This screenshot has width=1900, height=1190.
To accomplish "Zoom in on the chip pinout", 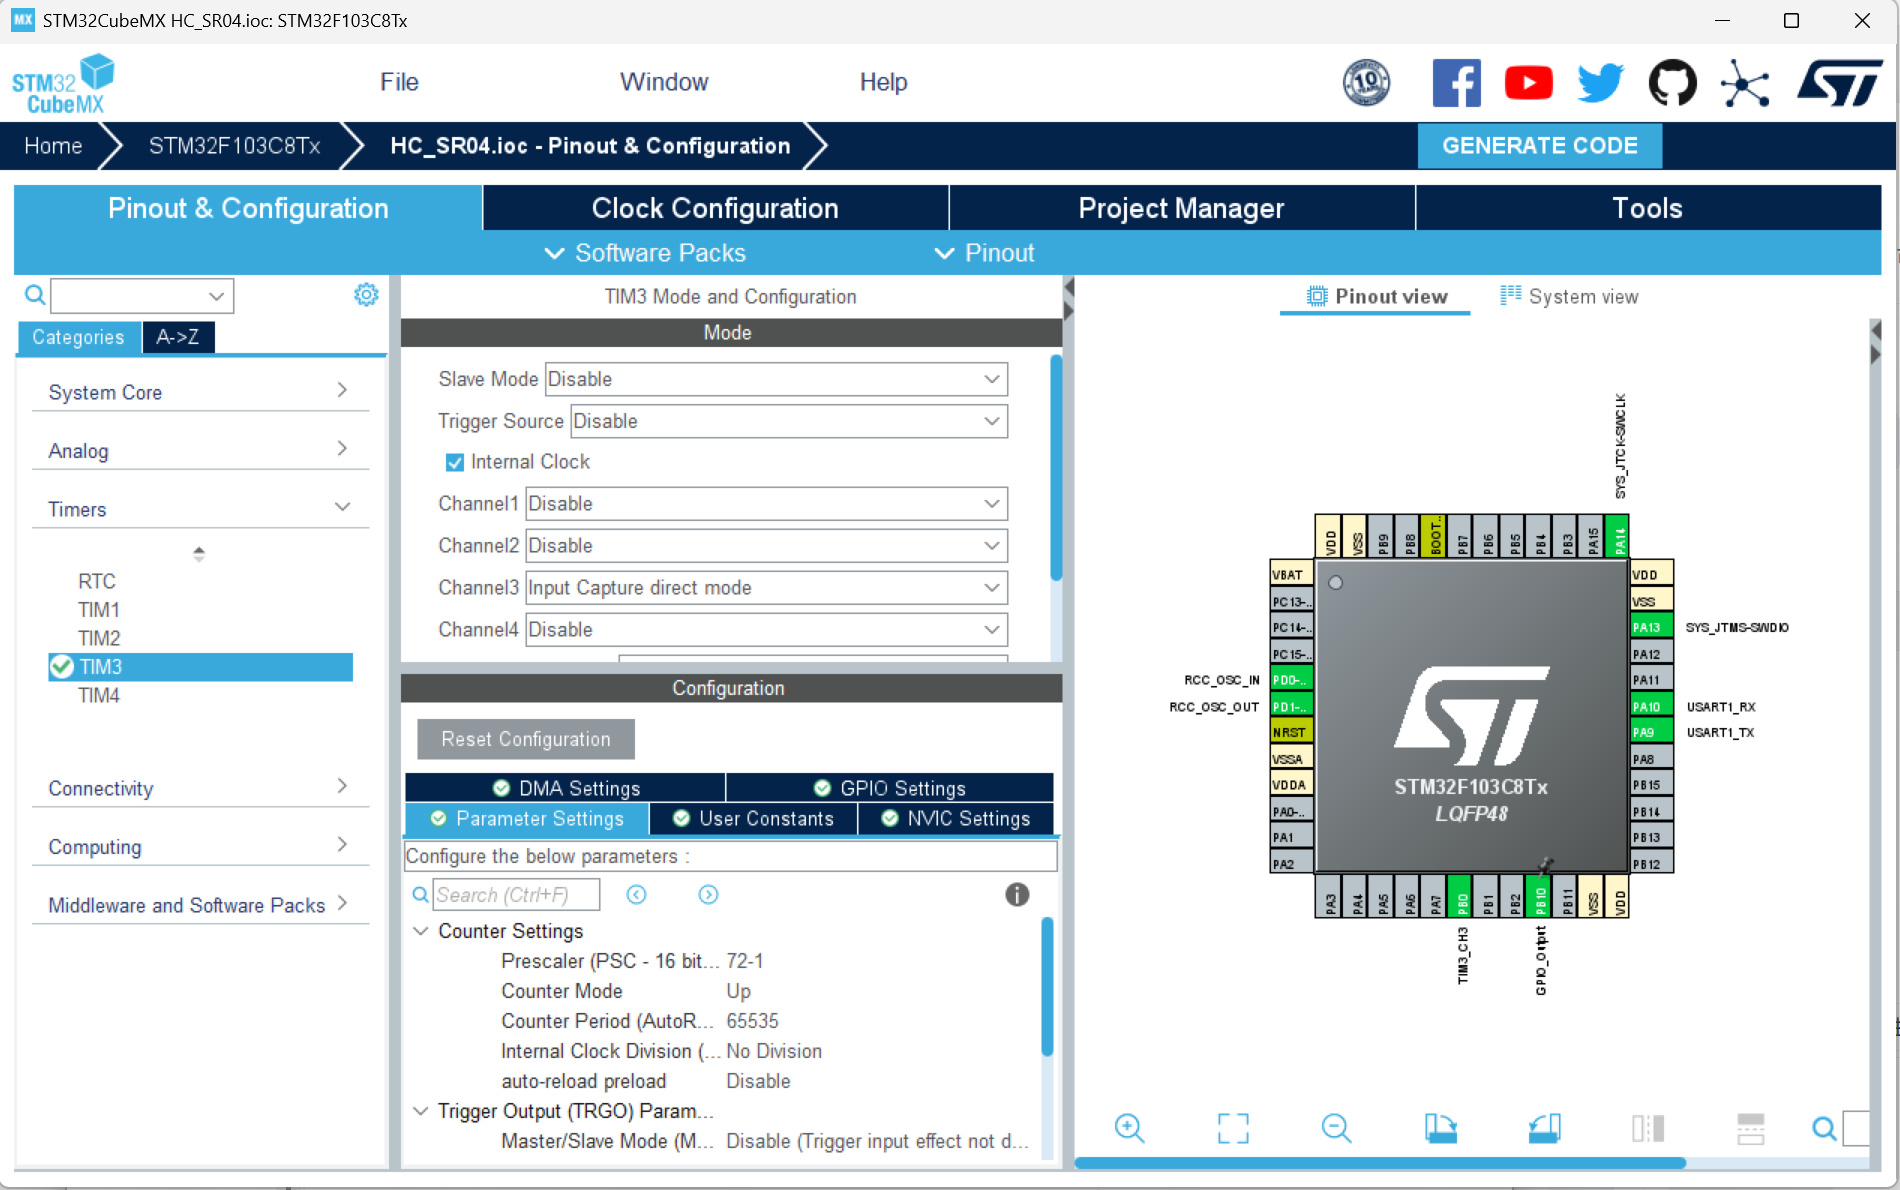I will (x=1129, y=1128).
